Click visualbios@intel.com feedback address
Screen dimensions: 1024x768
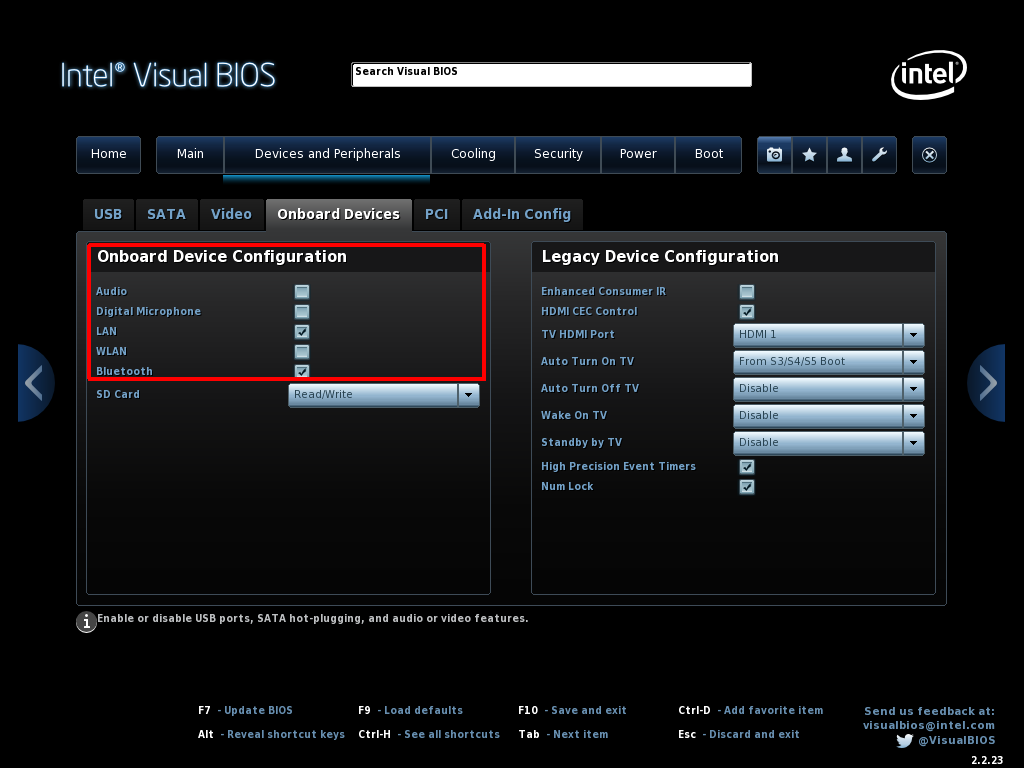click(929, 726)
